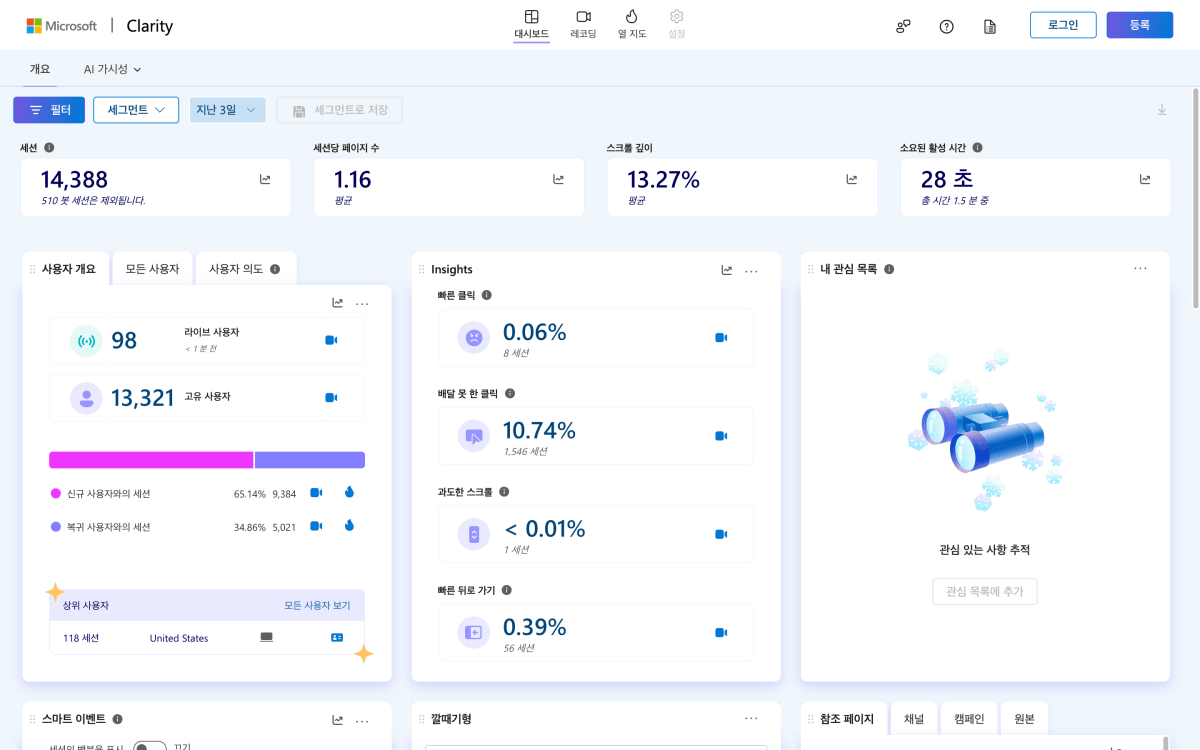This screenshot has width=1200, height=750.
Task: Click the 로그인 button
Action: click(x=1063, y=25)
